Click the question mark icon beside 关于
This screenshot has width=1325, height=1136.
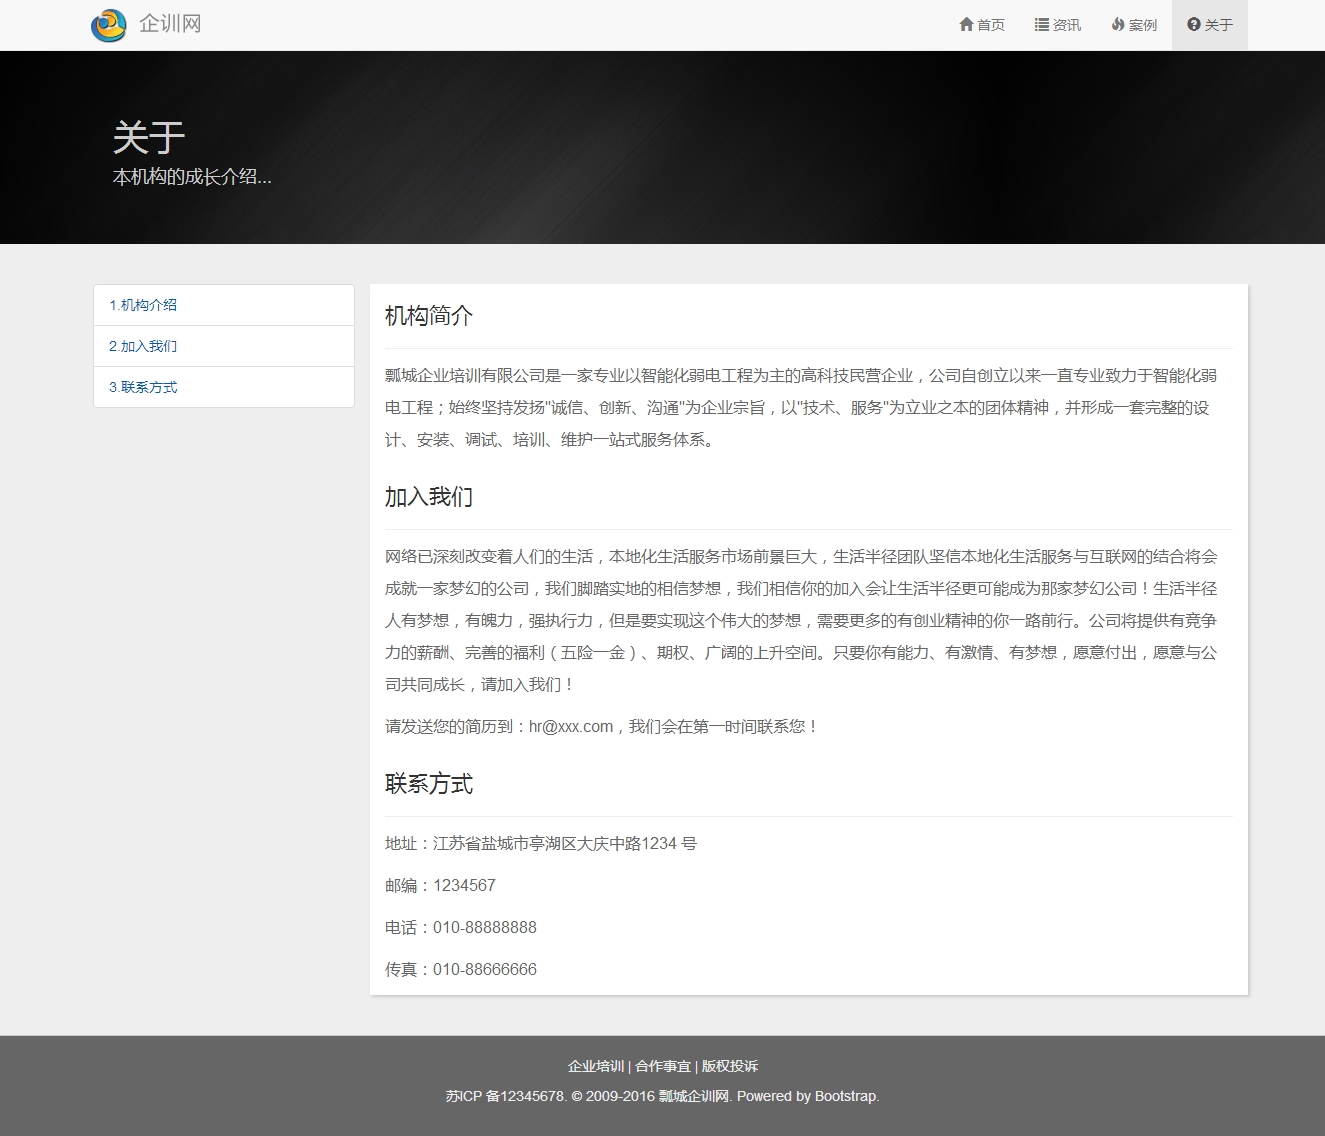point(1194,24)
